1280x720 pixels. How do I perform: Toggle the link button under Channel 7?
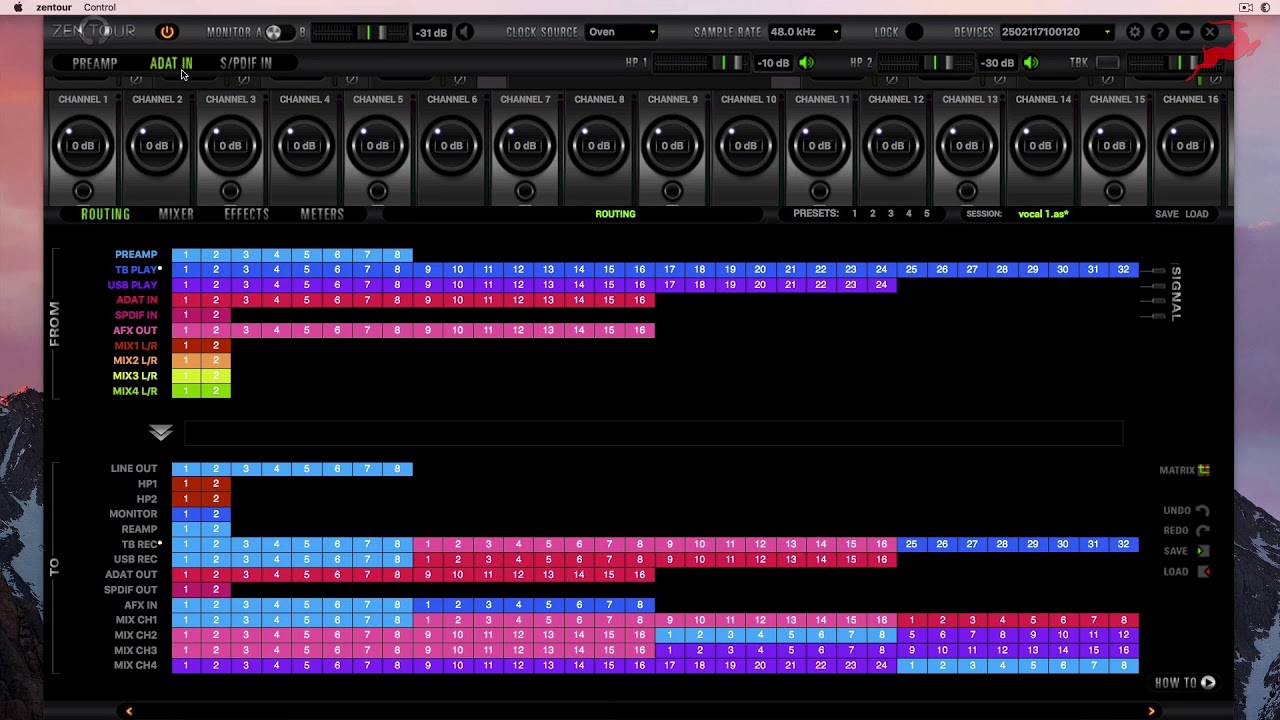[x=525, y=191]
